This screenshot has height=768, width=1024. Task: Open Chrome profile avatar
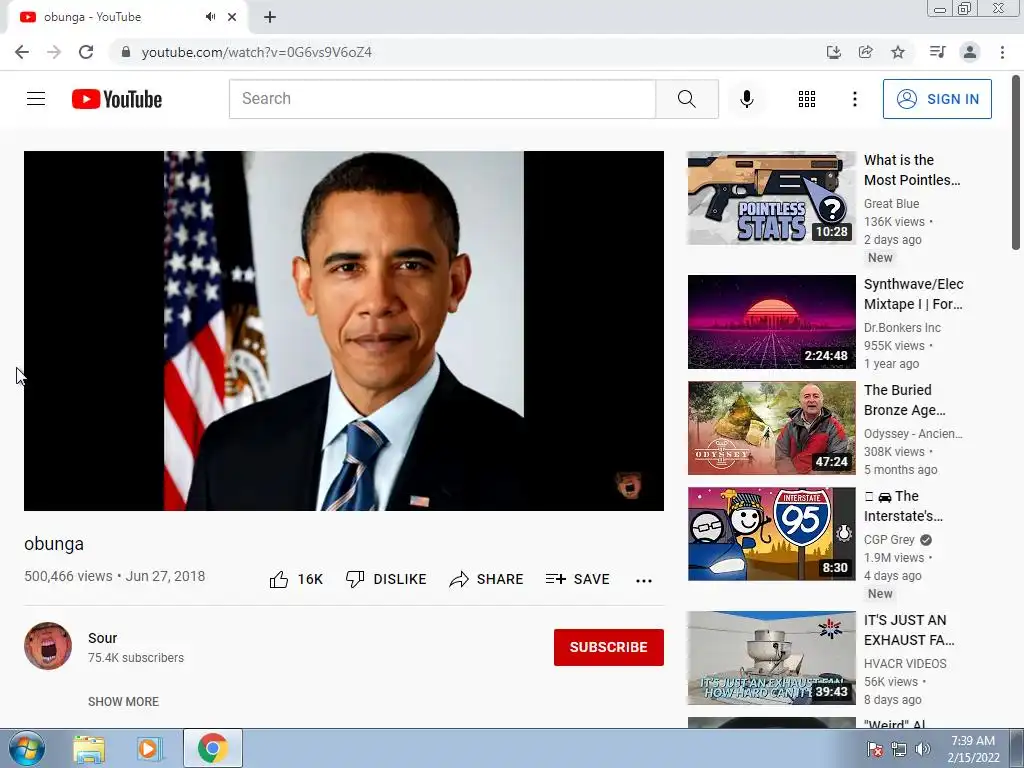[x=970, y=52]
